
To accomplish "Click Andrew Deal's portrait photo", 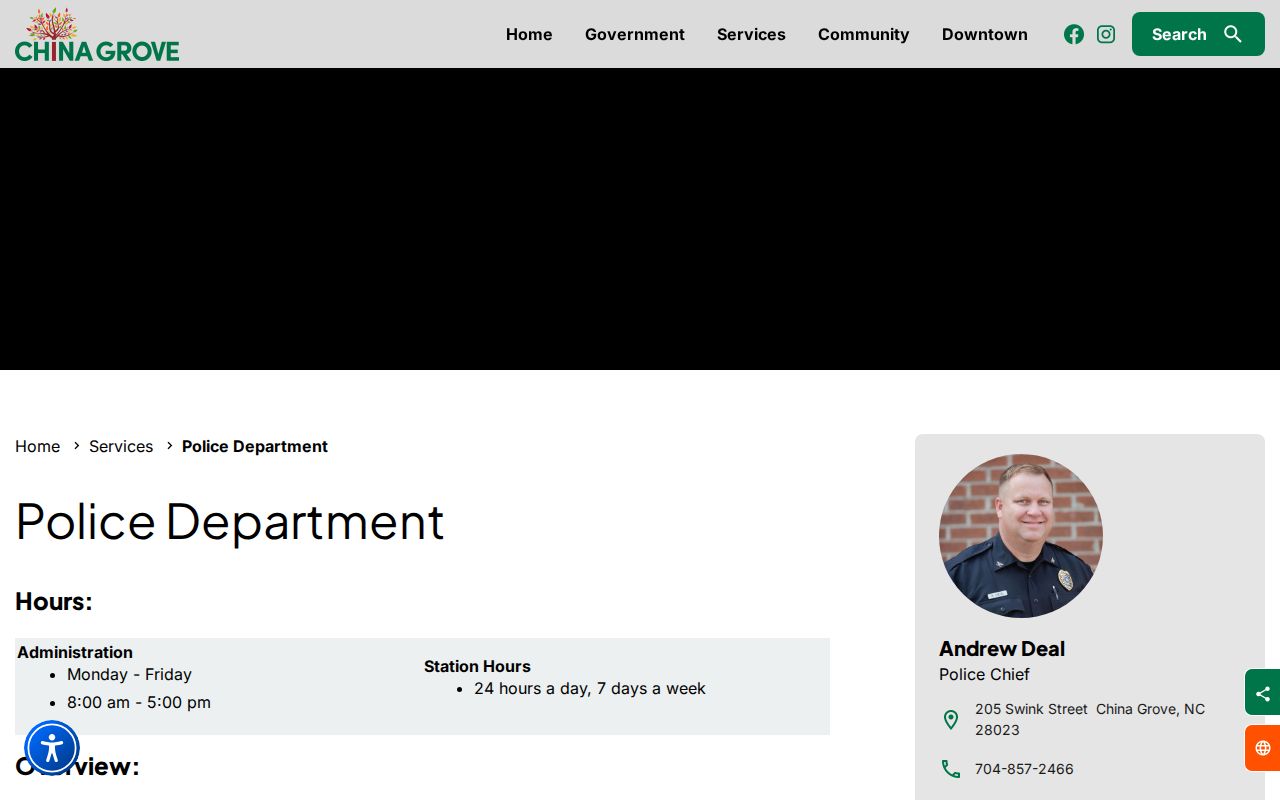I will (1021, 536).
